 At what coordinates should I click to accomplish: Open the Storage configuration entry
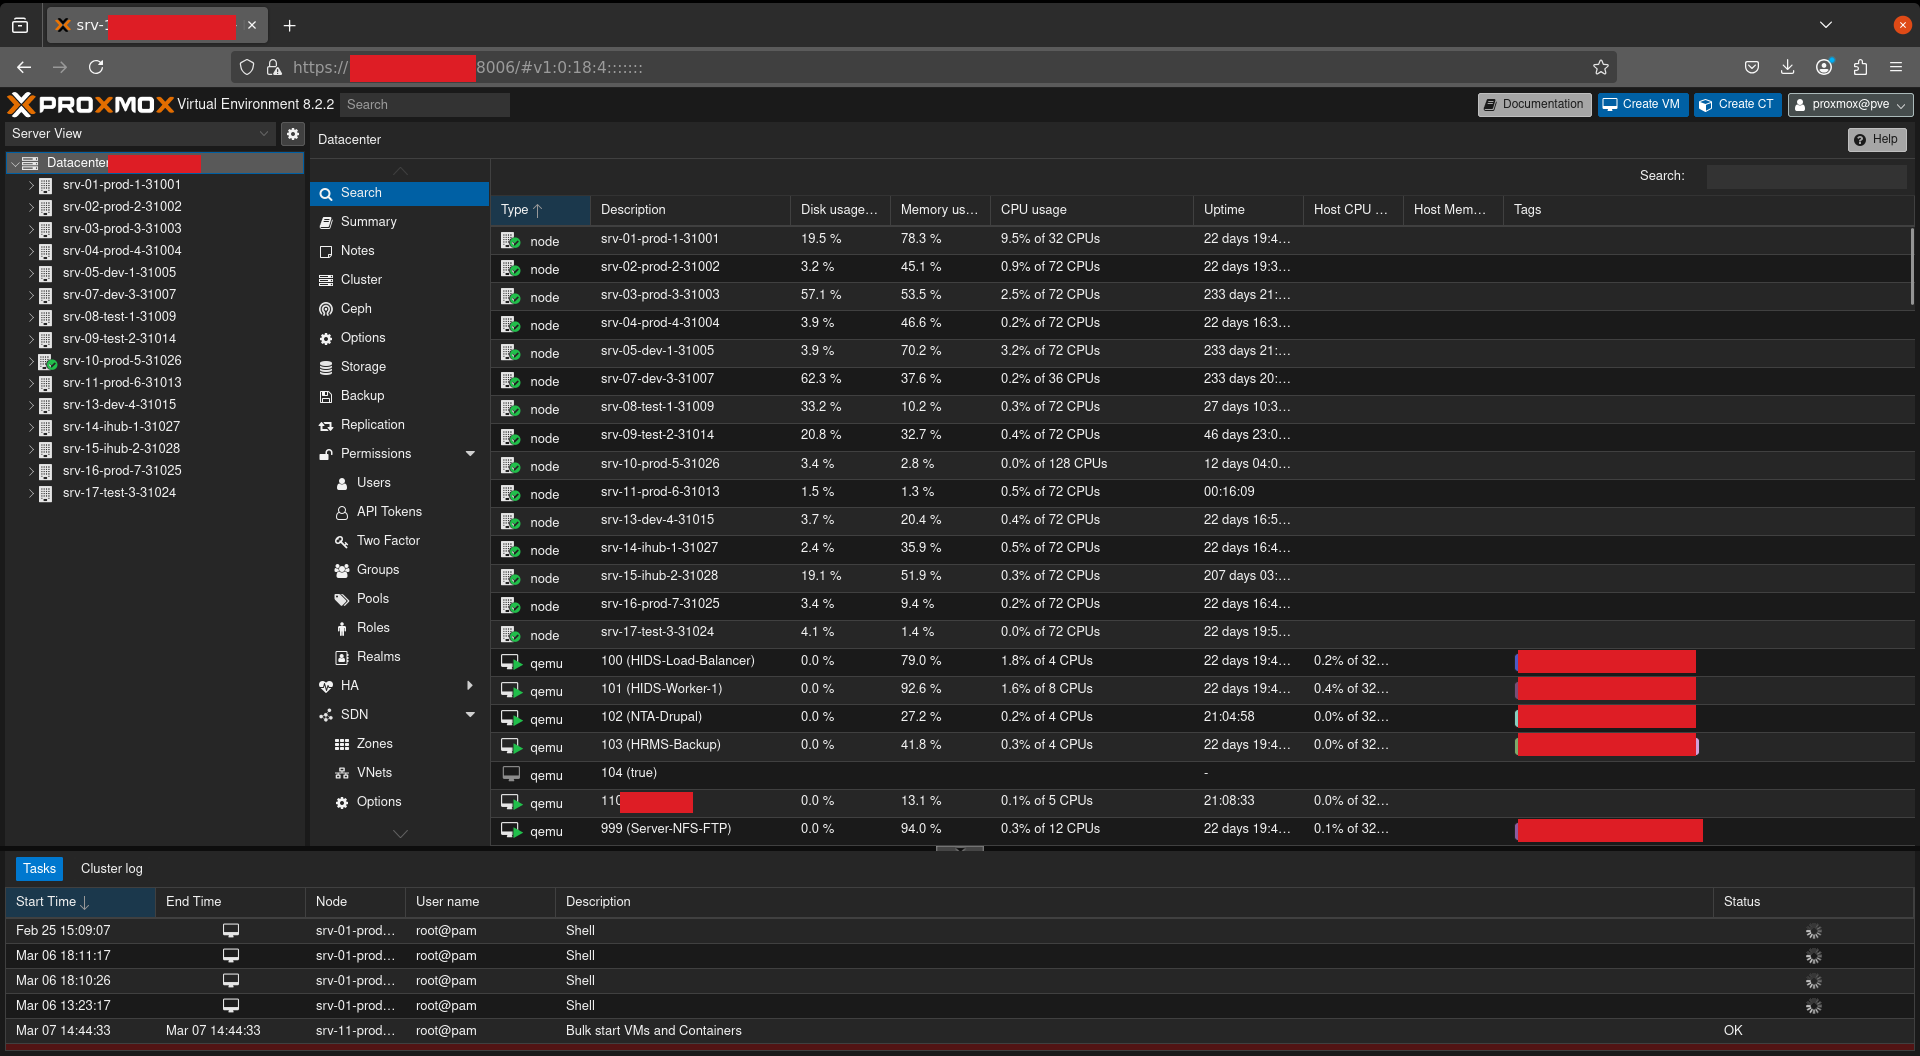pyautogui.click(x=399, y=367)
